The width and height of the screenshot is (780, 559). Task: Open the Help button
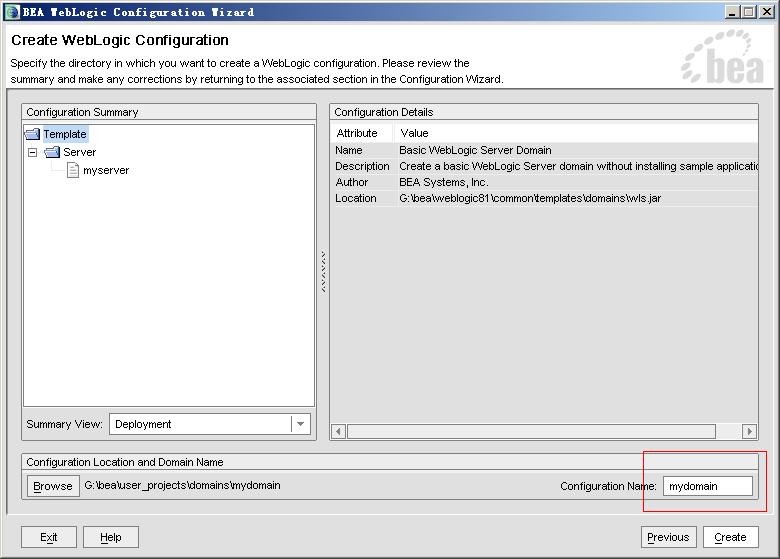click(x=110, y=537)
